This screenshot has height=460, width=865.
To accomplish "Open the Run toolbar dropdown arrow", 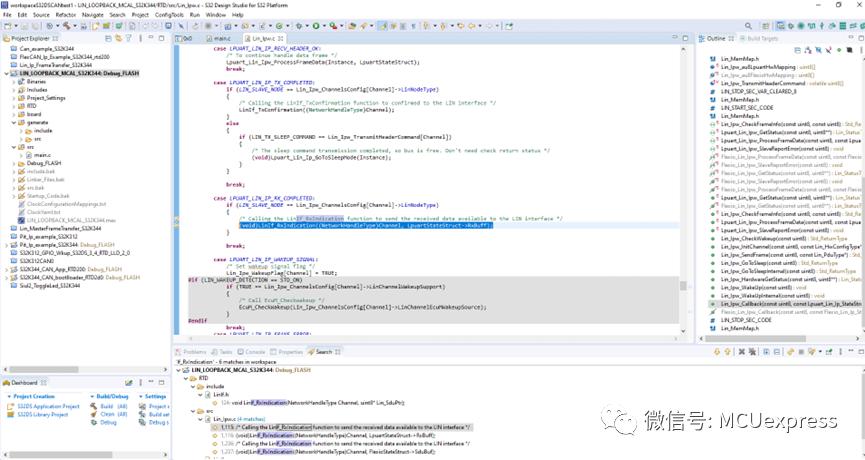I will (324, 26).
